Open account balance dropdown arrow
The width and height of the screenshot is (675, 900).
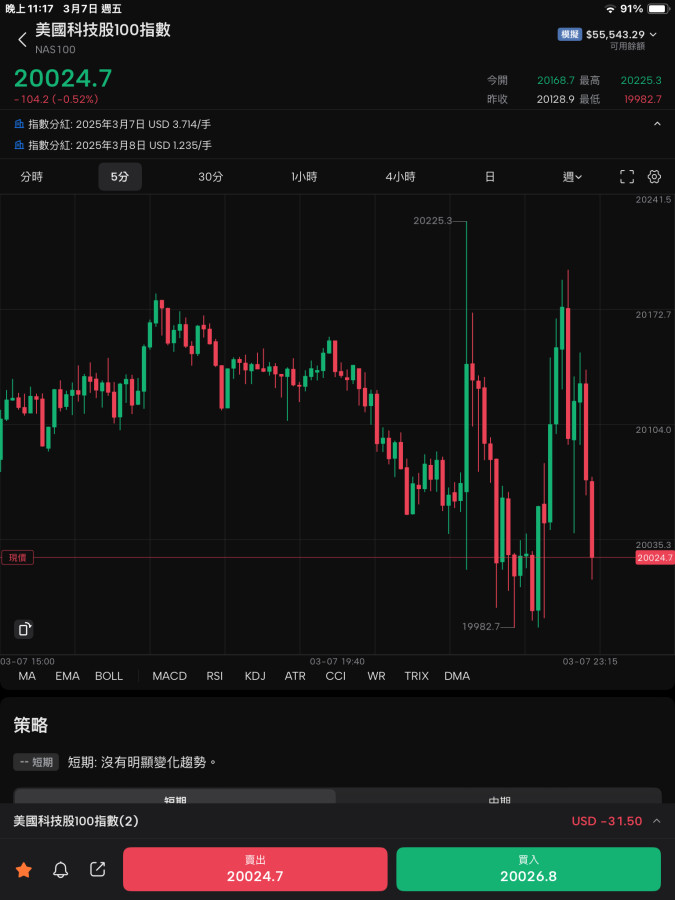(x=653, y=35)
